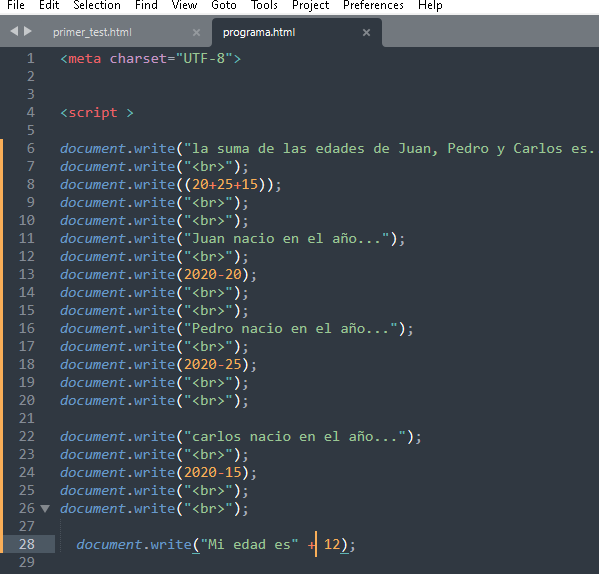Open the View menu
The image size is (599, 574).
tap(184, 5)
